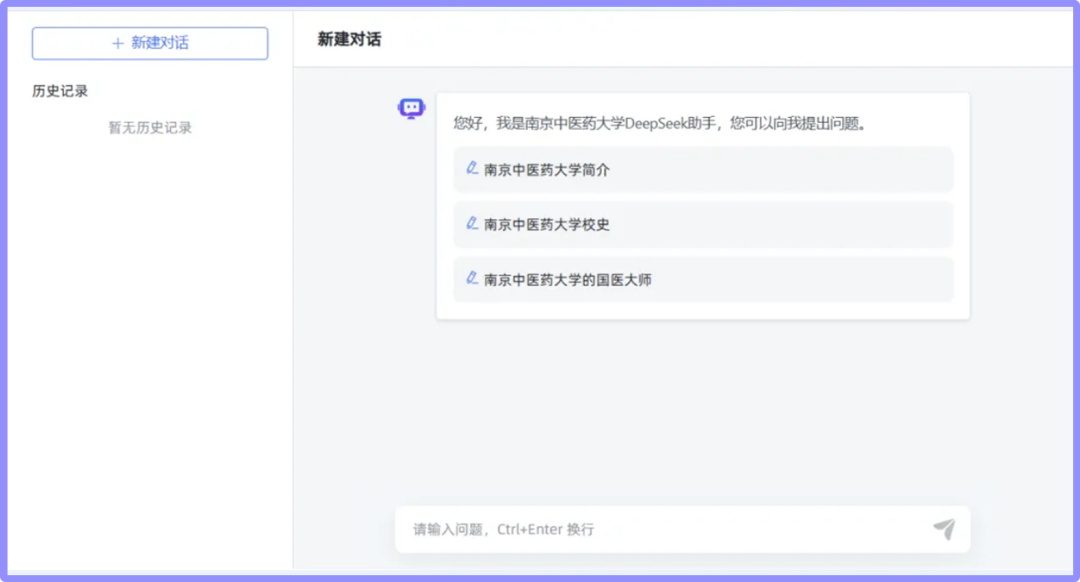This screenshot has width=1080, height=582.
Task: Click the paper plane send icon
Action: click(x=943, y=529)
